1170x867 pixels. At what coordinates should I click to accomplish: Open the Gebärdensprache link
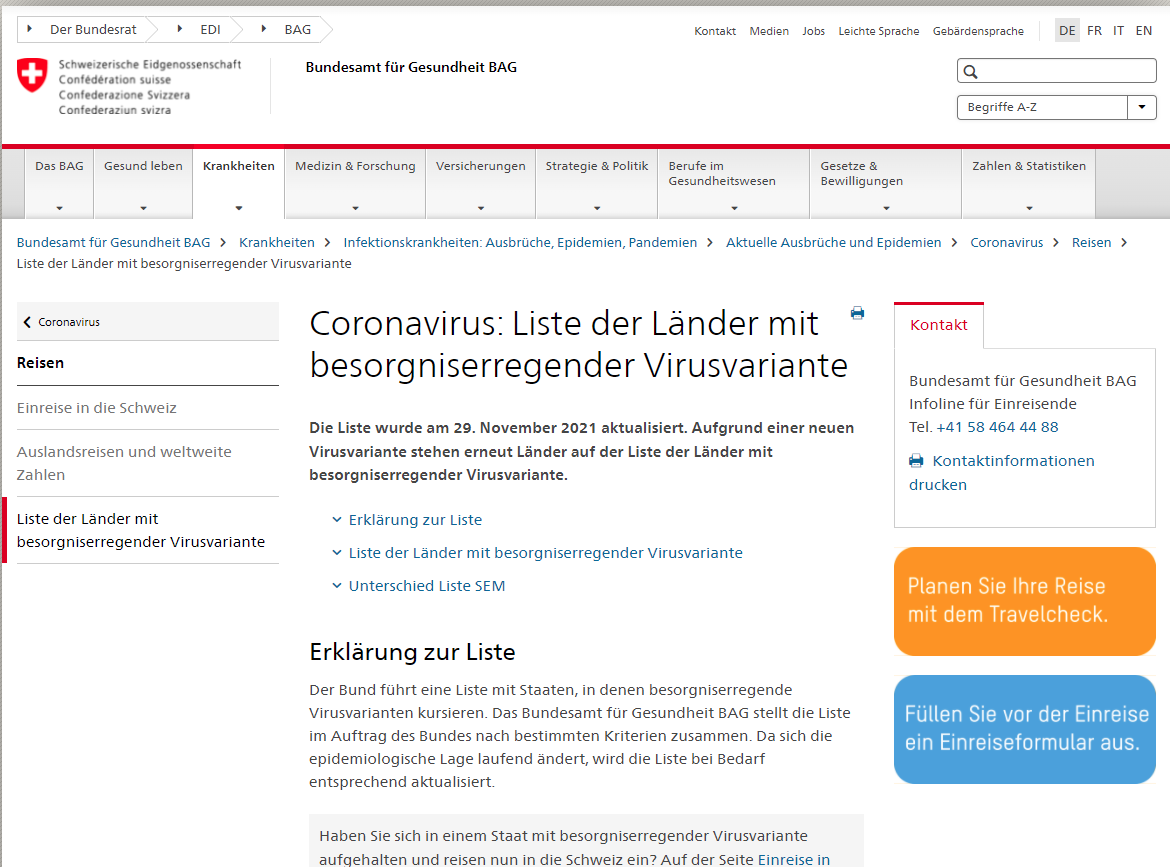click(x=978, y=31)
